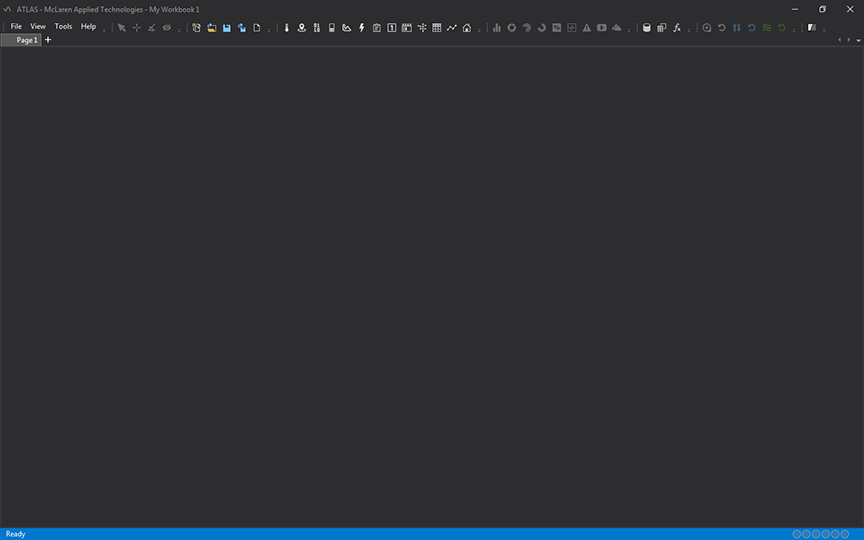Image resolution: width=864 pixels, height=540 pixels.
Task: Click the lightning bolt toolbar icon
Action: pyautogui.click(x=361, y=27)
